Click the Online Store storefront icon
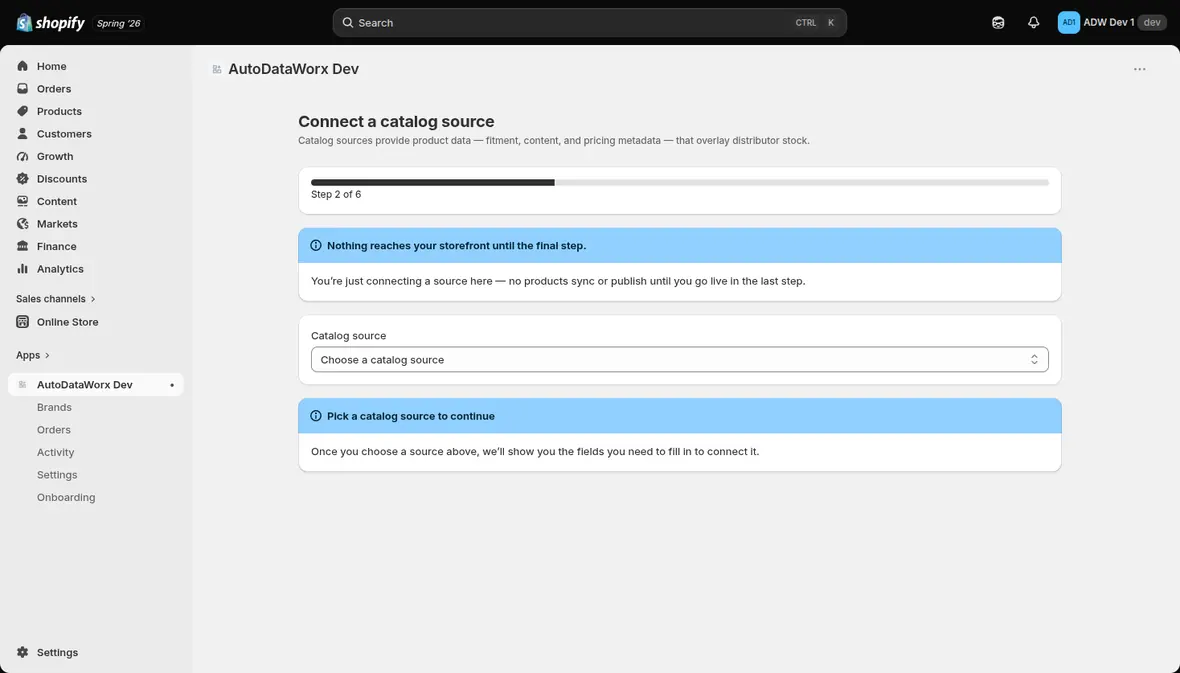 click(23, 322)
